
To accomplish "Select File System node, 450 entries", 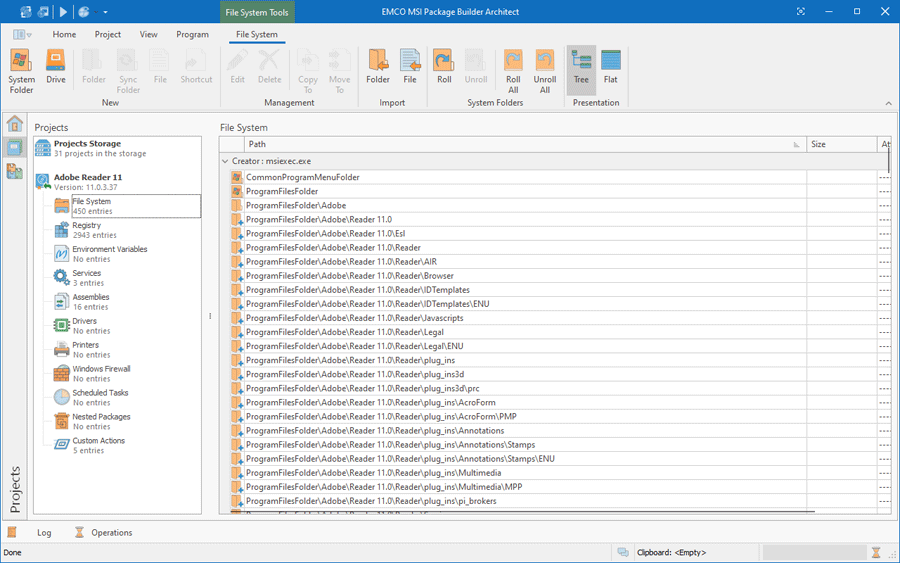I will 136,206.
